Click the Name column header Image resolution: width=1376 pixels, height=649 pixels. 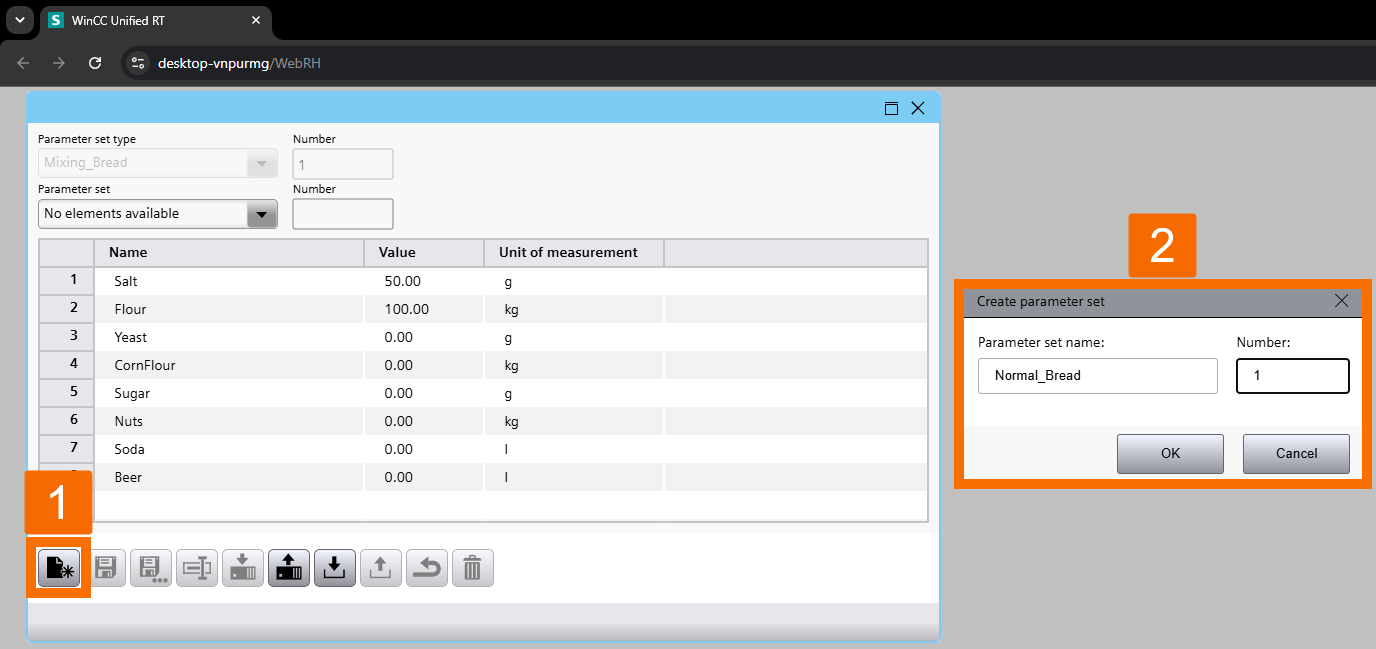click(229, 253)
